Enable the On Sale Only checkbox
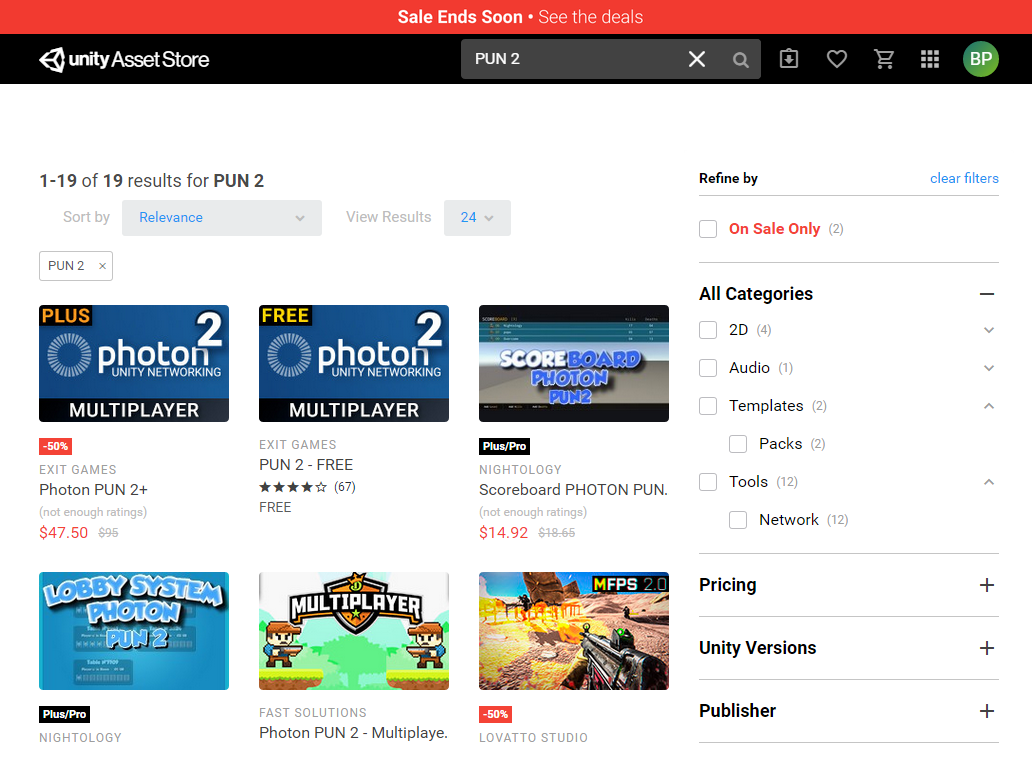The width and height of the screenshot is (1032, 762). pos(708,229)
